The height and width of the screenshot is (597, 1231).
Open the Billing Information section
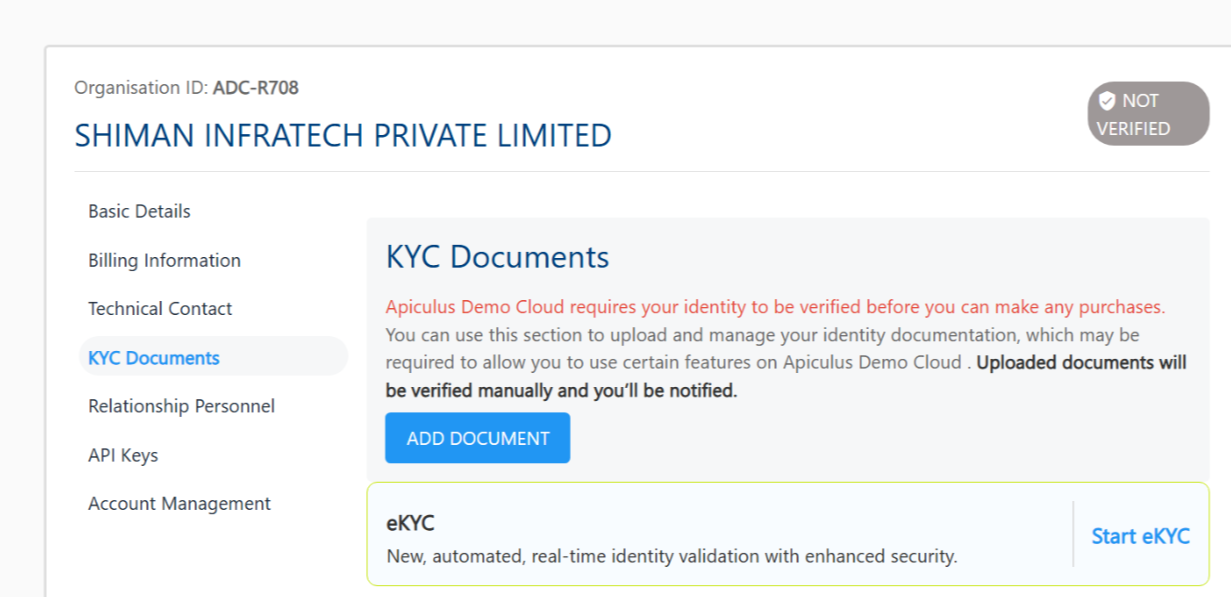click(x=163, y=260)
